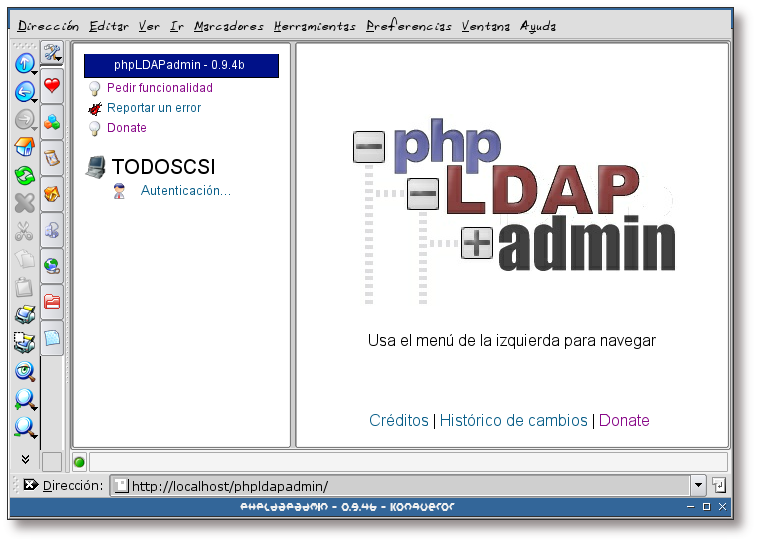Image resolution: width=757 pixels, height=543 pixels.
Task: Click the Reportar un error link
Action: pyautogui.click(x=154, y=108)
